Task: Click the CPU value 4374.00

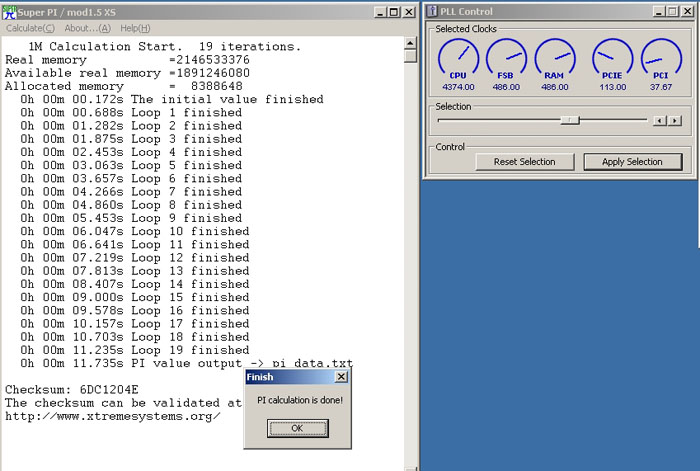Action: coord(458,87)
